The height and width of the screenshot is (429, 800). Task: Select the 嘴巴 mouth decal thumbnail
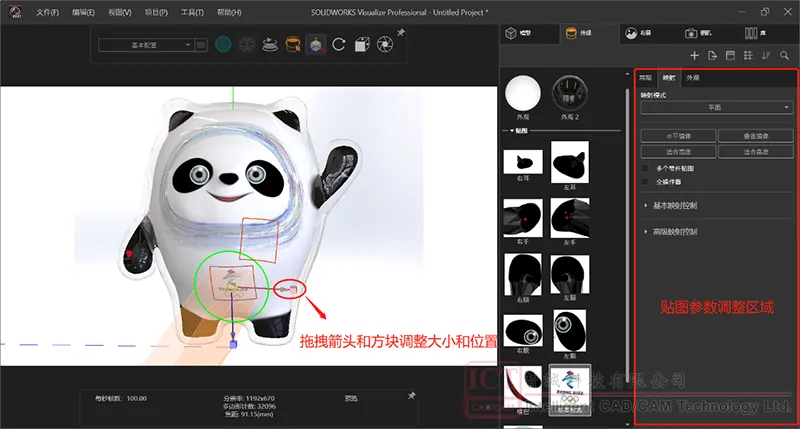523,387
